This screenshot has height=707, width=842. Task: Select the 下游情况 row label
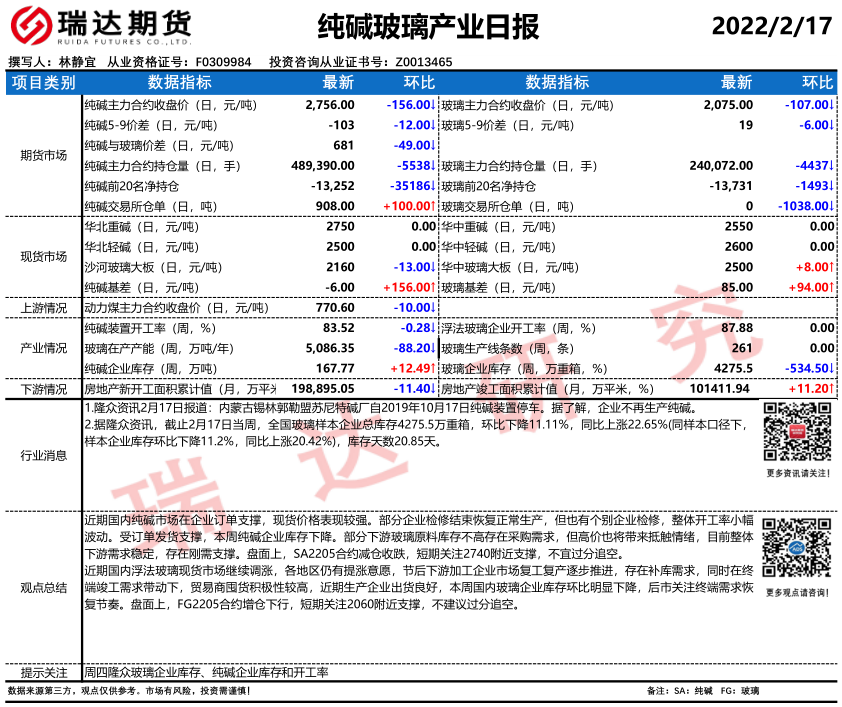click(x=43, y=388)
